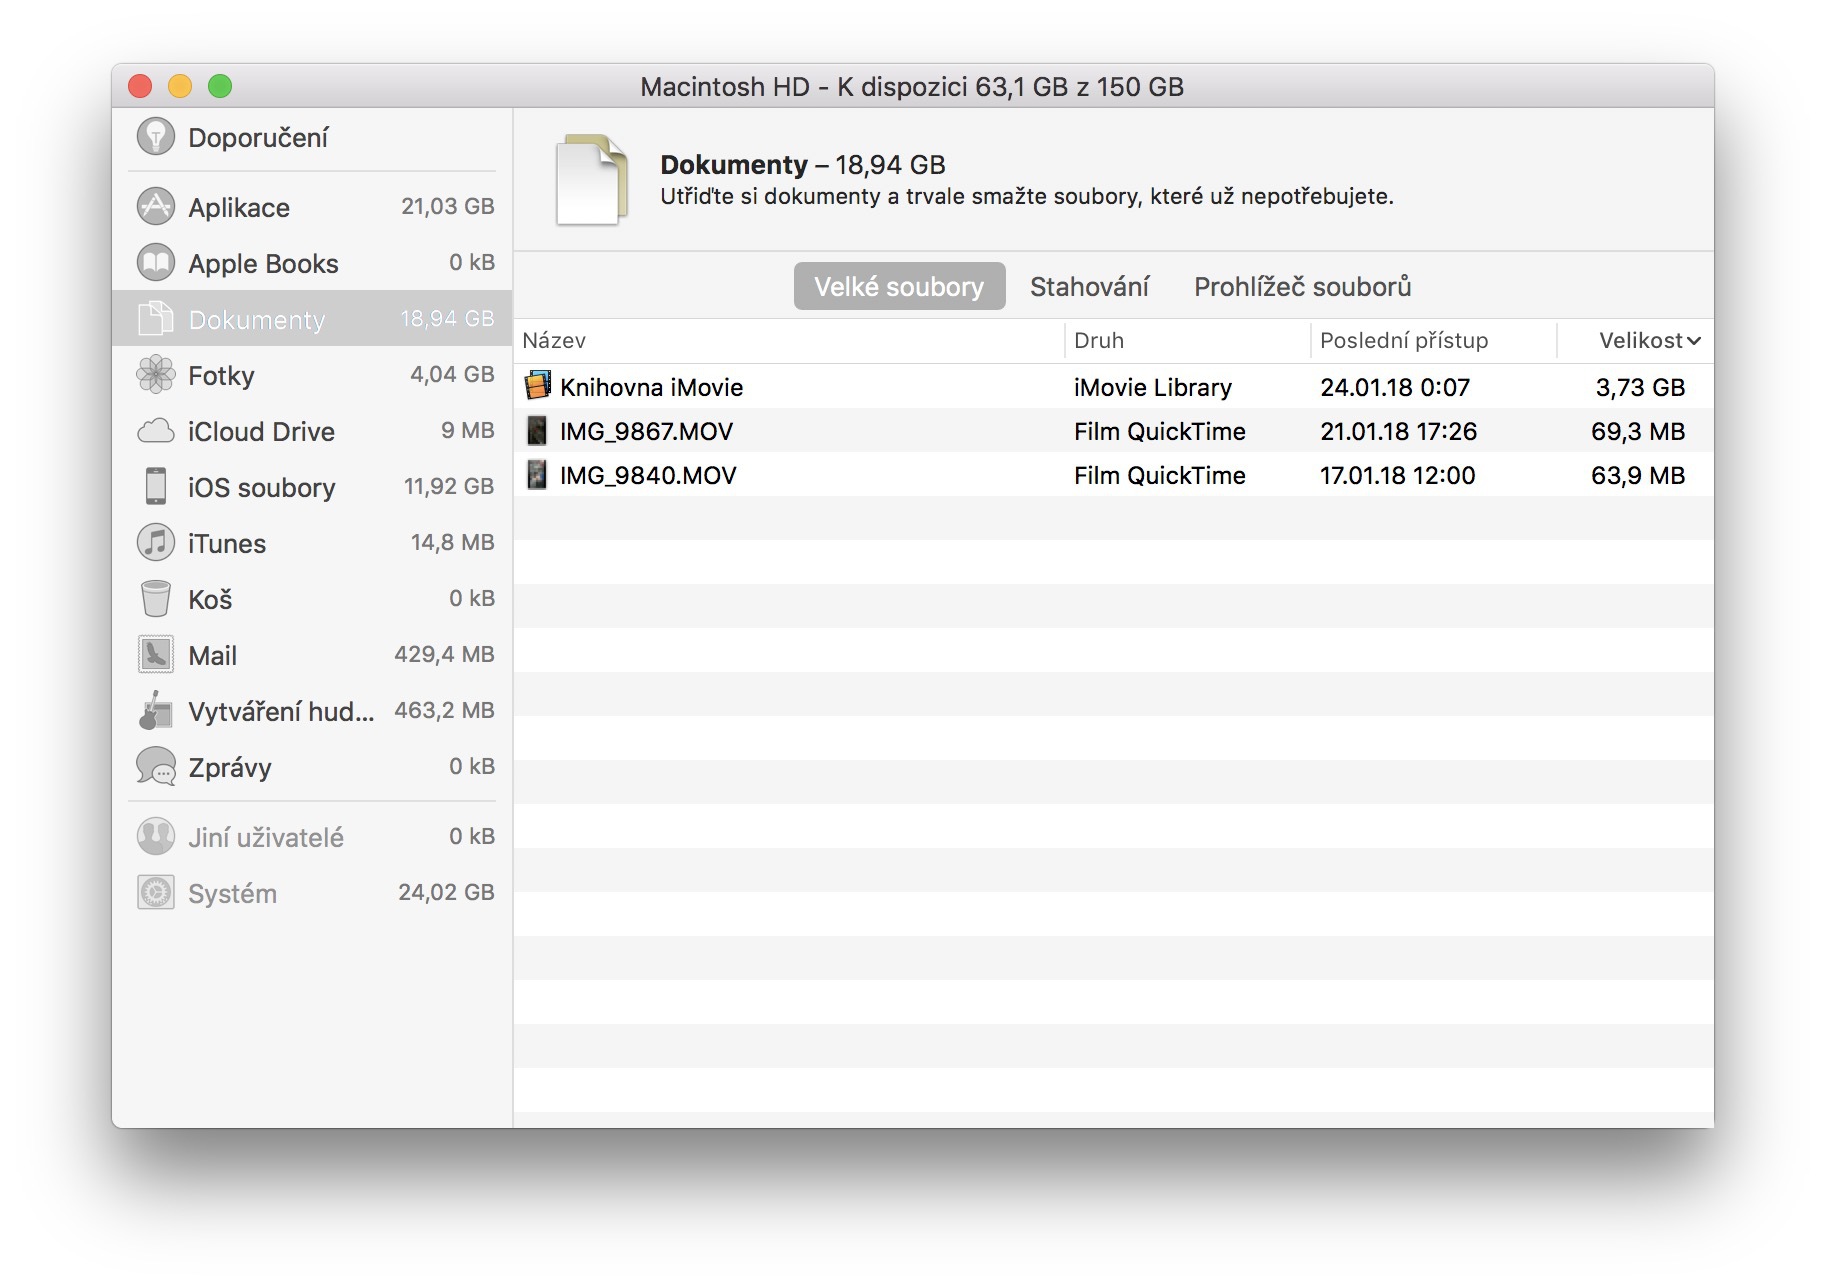The width and height of the screenshot is (1826, 1288).
Task: Select Dokumenty in the sidebar
Action: pos(312,319)
